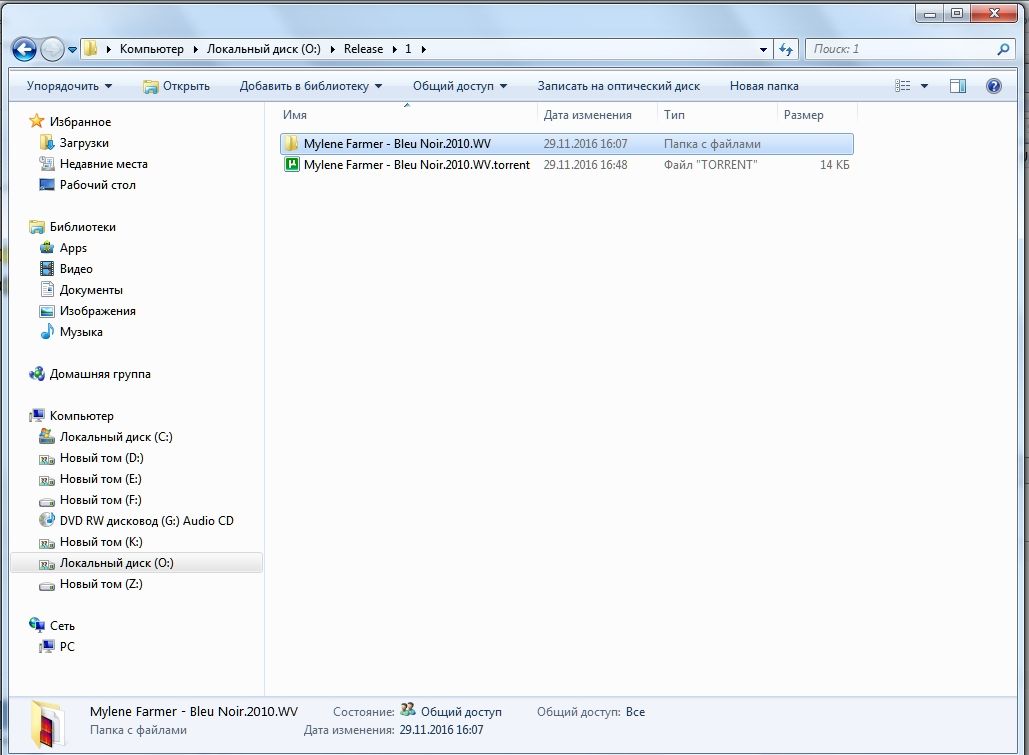Click the yellow folder icon in file list
Screen dimensions: 1029x755
291,143
